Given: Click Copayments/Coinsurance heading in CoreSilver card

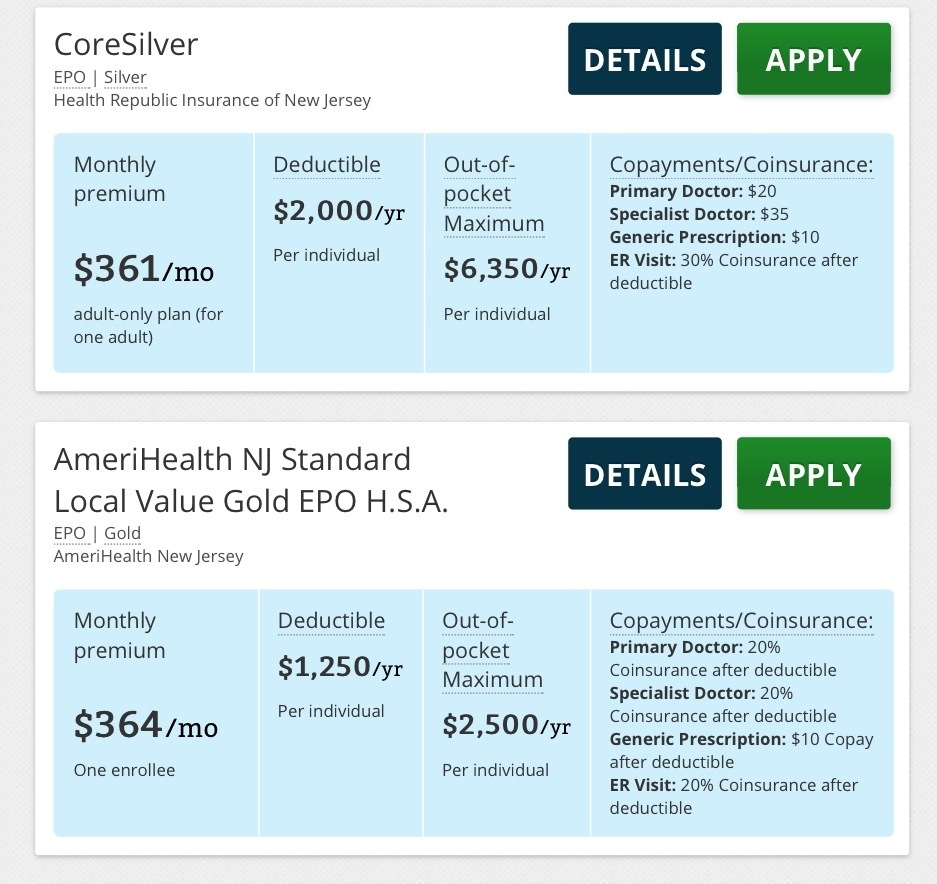Looking at the screenshot, I should click(x=740, y=165).
